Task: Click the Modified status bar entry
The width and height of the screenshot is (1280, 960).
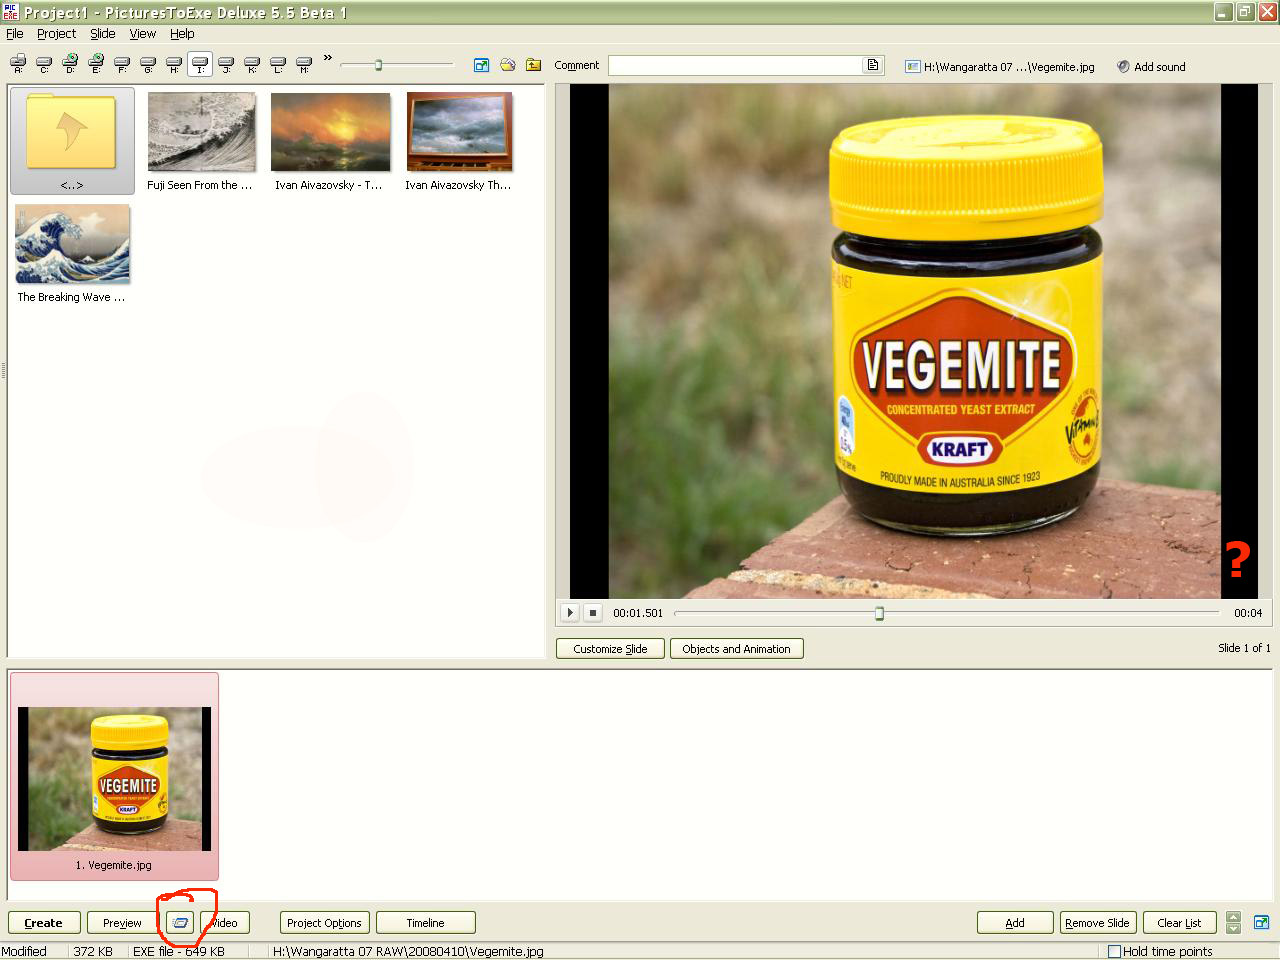Action: tap(24, 952)
